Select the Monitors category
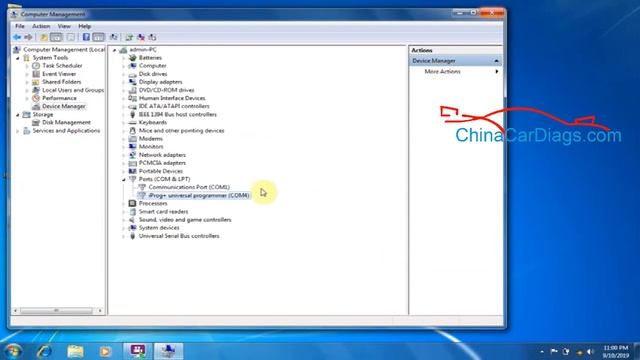 151,147
